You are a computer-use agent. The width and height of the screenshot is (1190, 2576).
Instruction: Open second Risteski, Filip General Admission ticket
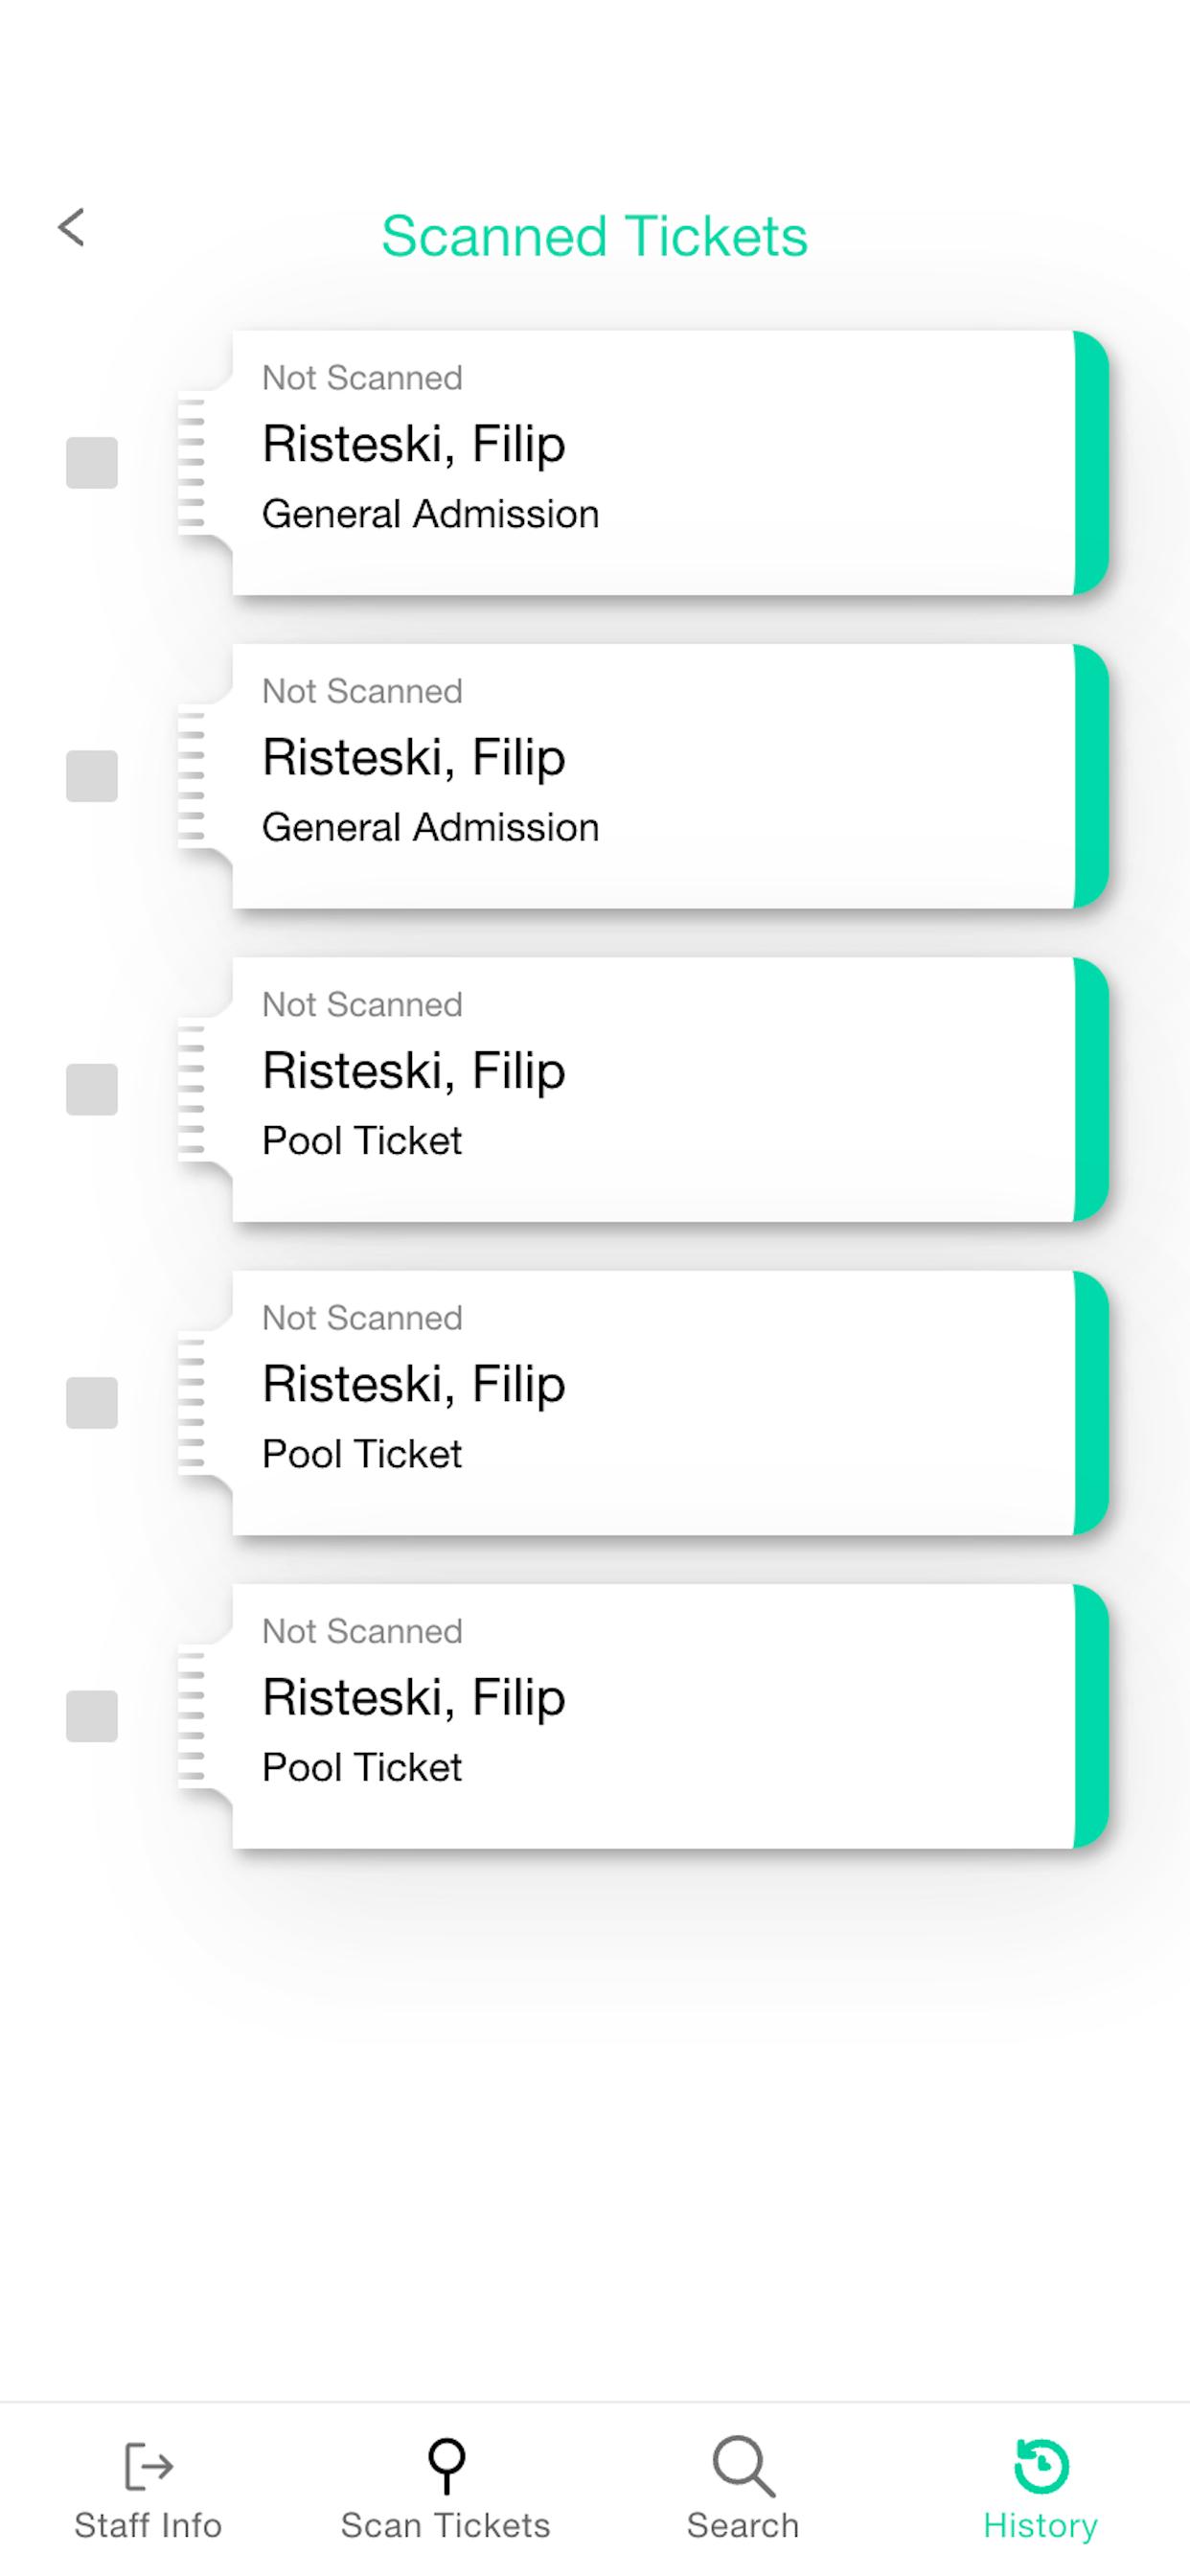tap(643, 776)
